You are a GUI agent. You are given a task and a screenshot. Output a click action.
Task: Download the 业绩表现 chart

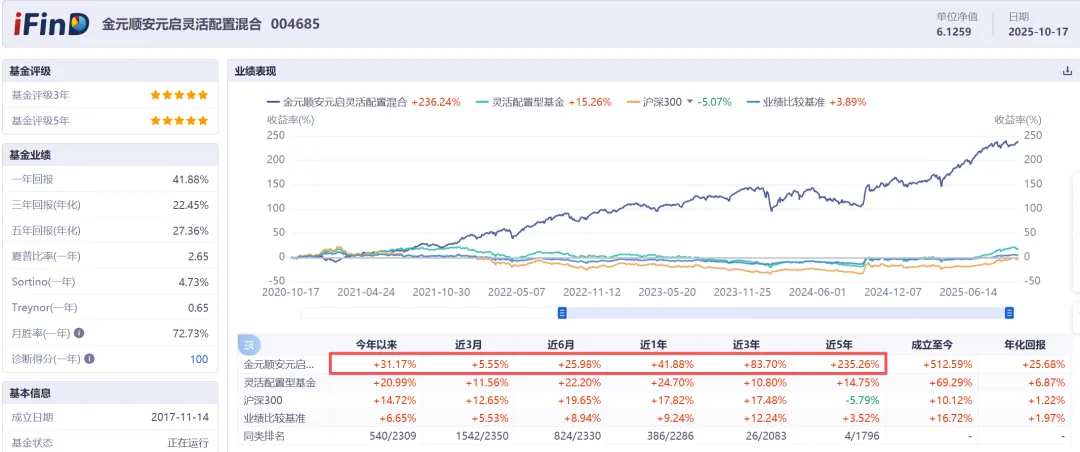click(1067, 71)
